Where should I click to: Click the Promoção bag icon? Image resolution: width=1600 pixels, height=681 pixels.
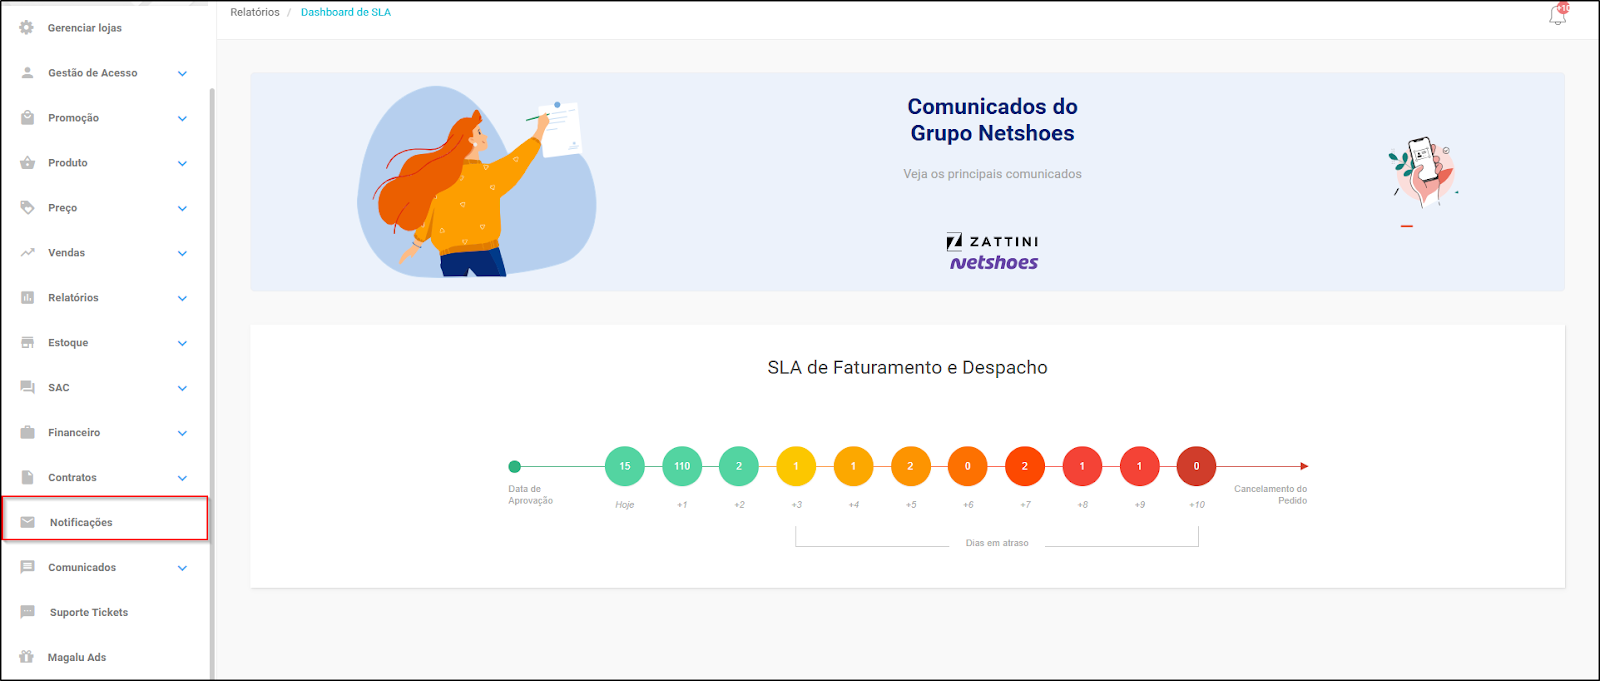(x=27, y=118)
